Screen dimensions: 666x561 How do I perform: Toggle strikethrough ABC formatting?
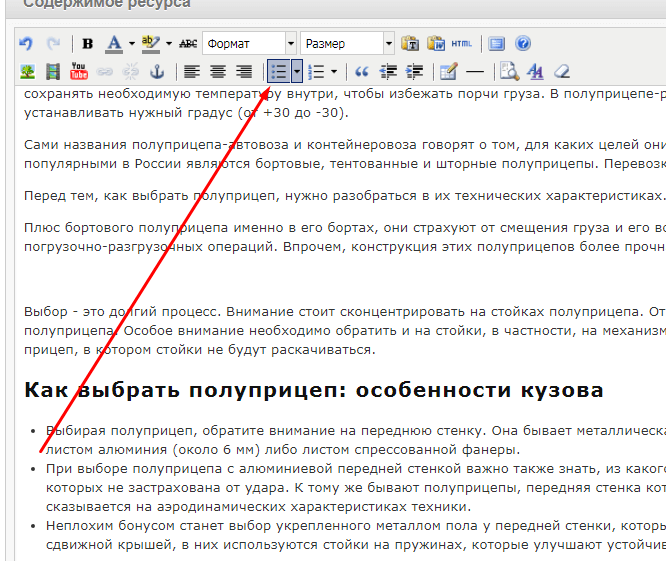tap(188, 43)
